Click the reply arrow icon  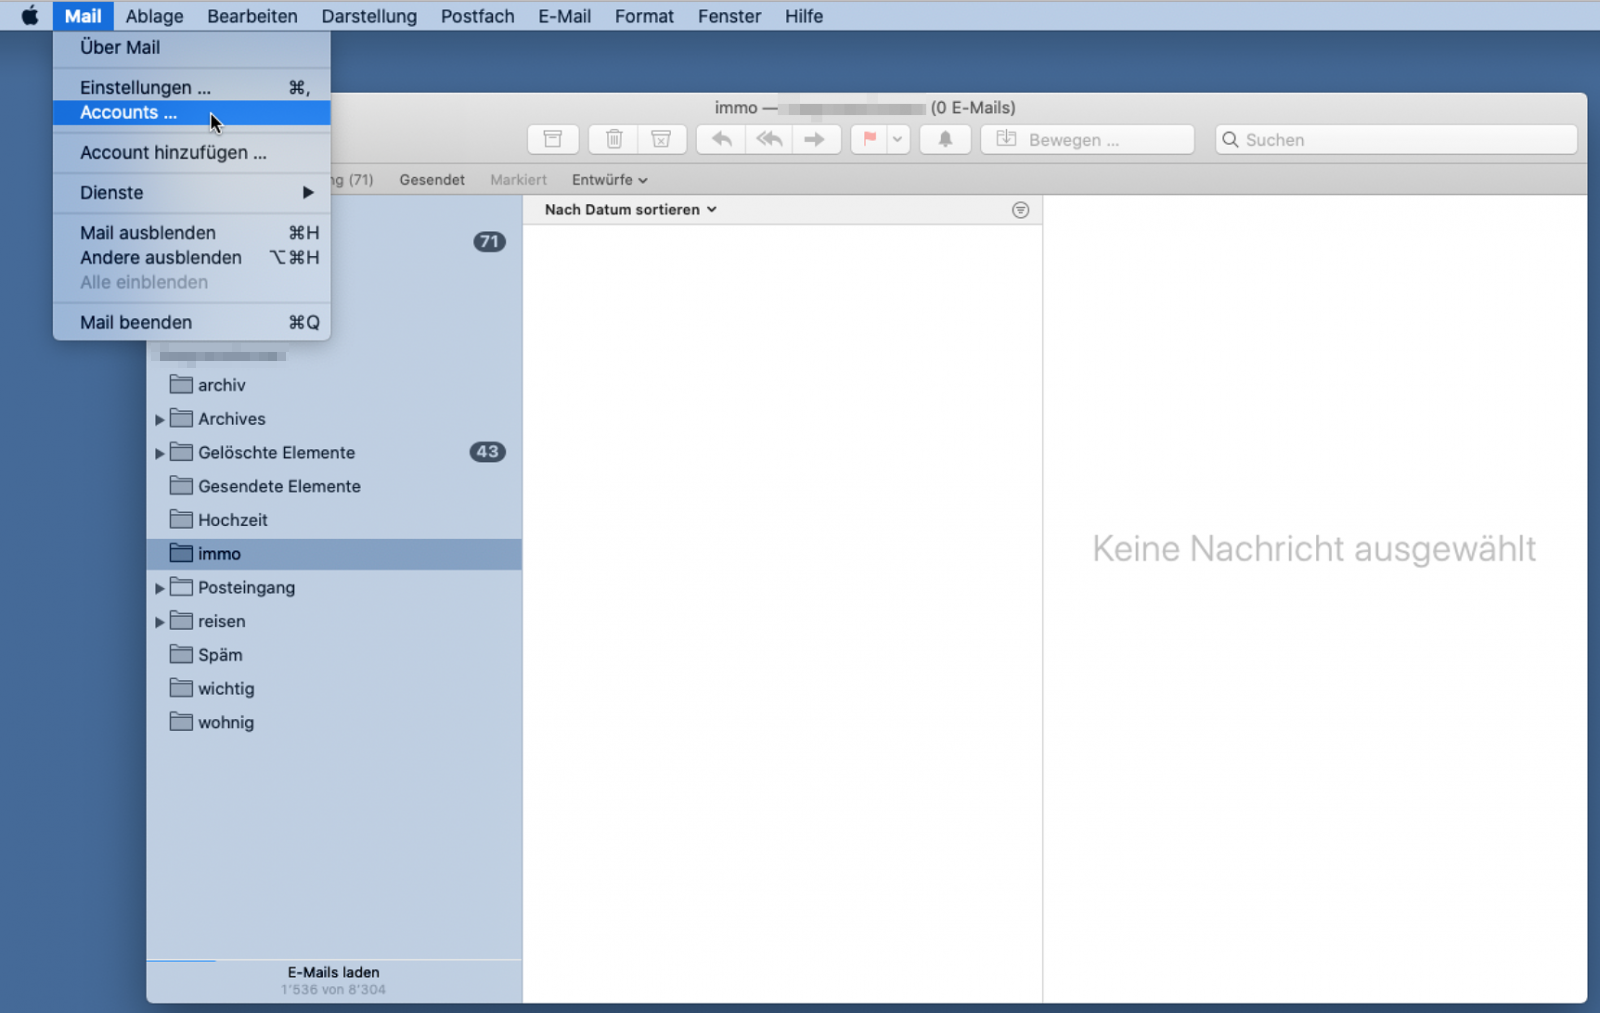(x=721, y=139)
